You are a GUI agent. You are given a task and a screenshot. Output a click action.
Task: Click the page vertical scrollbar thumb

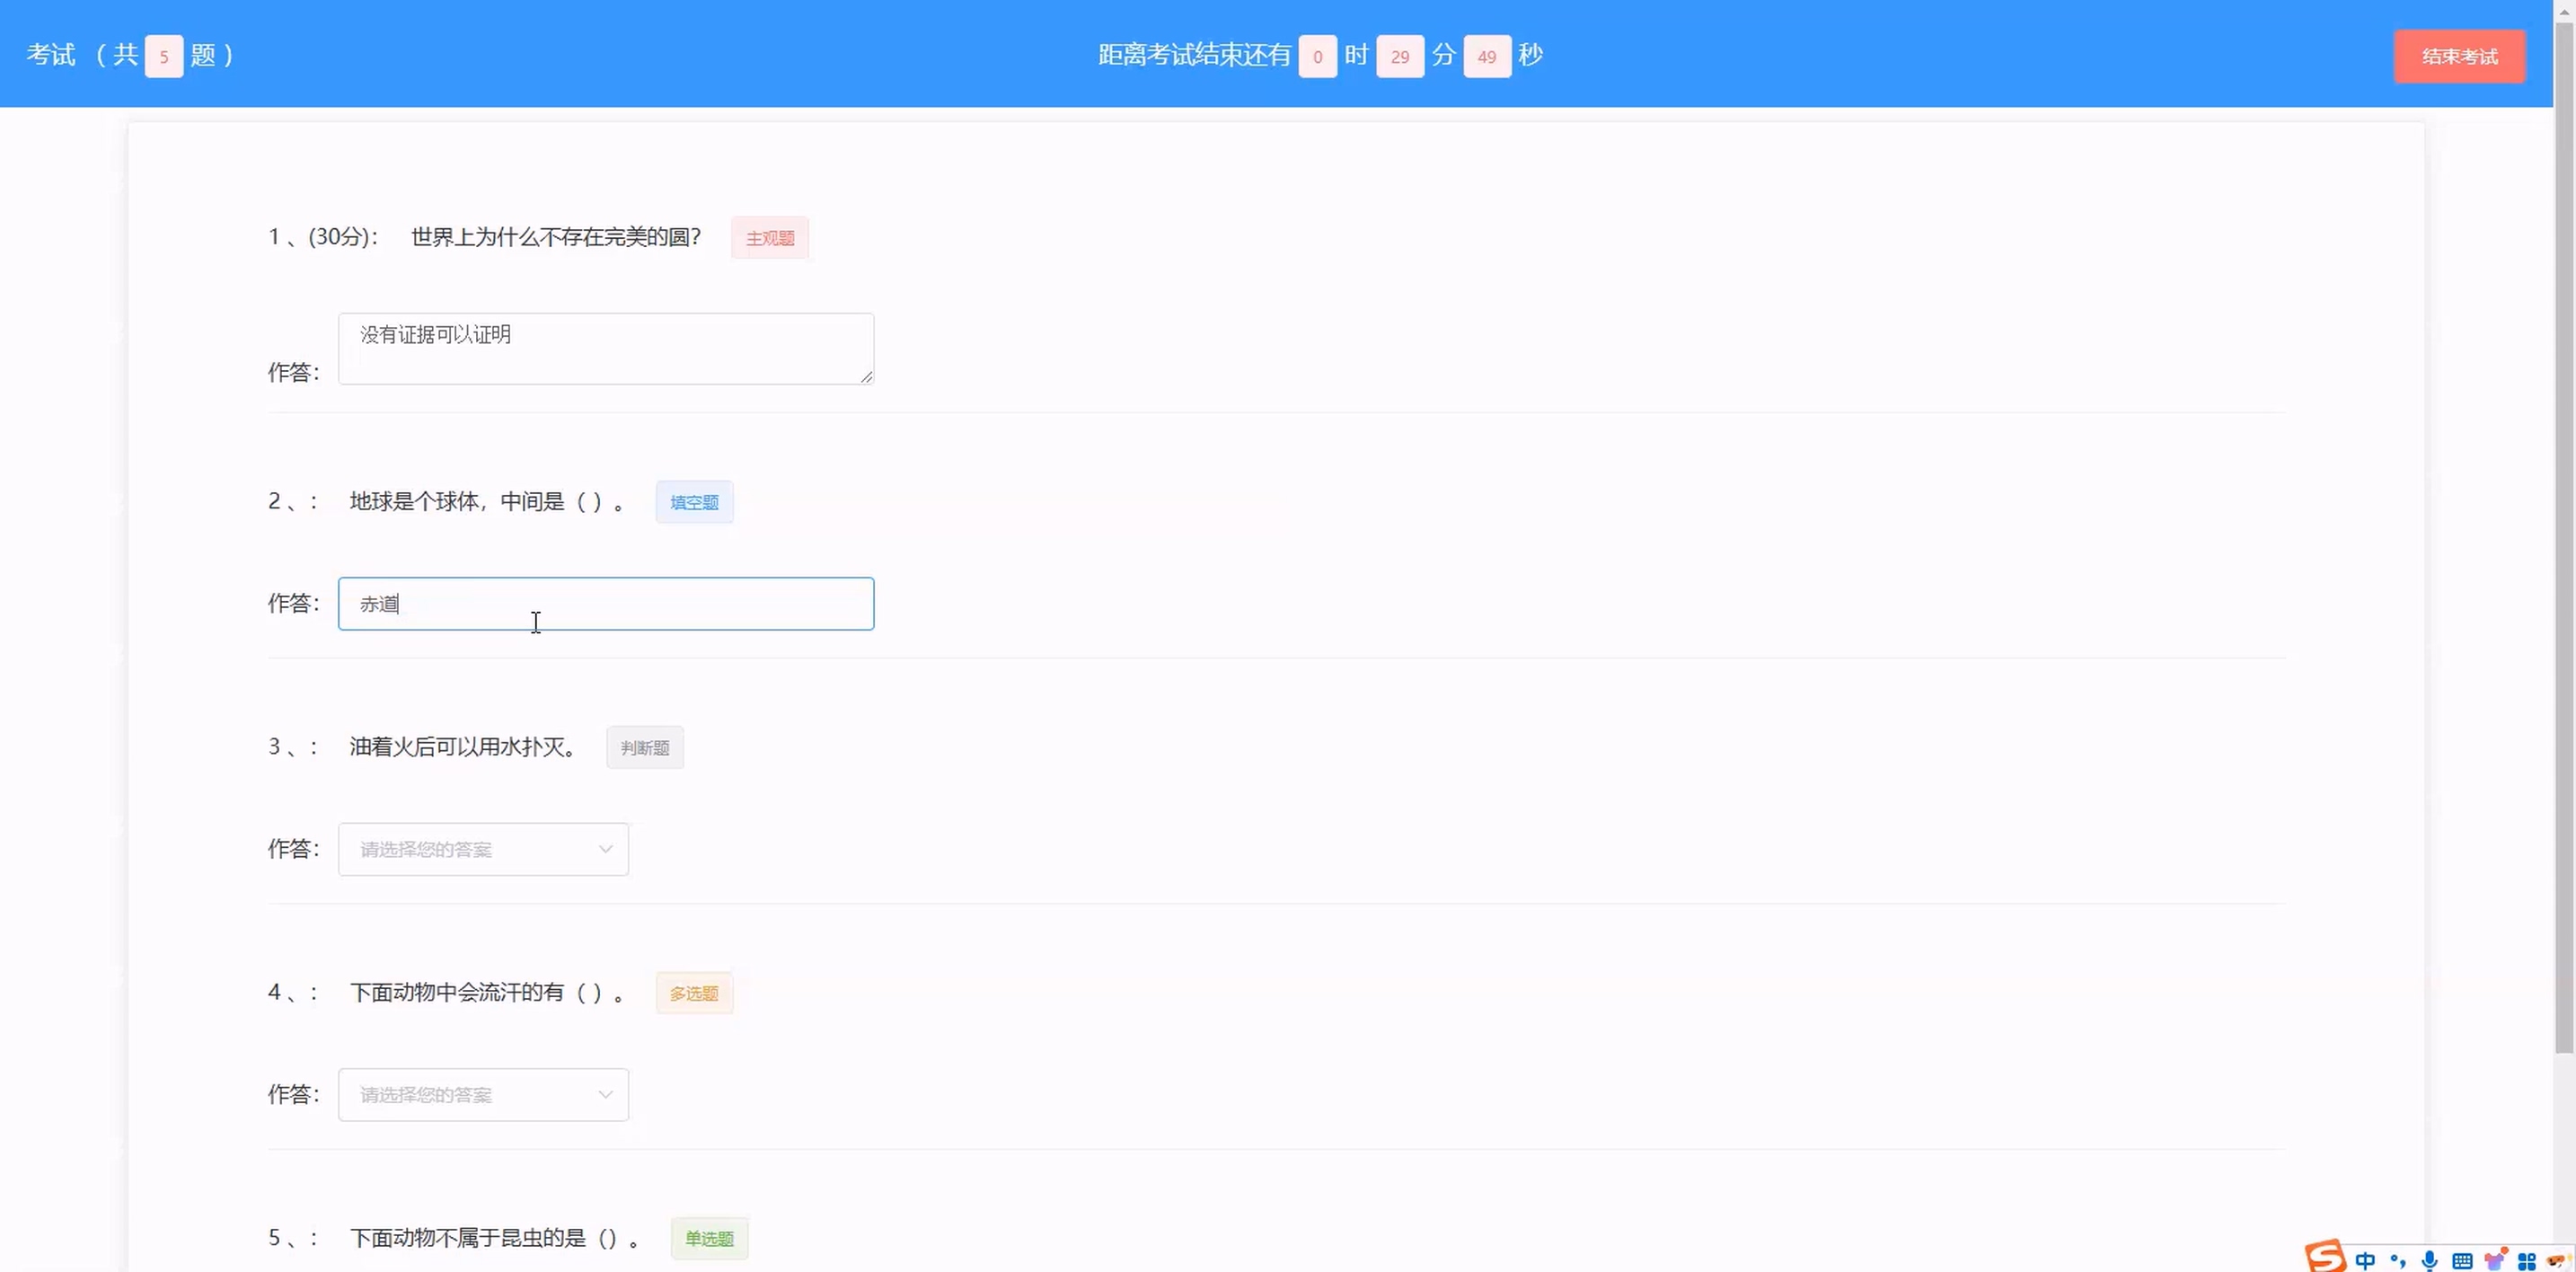click(2564, 540)
